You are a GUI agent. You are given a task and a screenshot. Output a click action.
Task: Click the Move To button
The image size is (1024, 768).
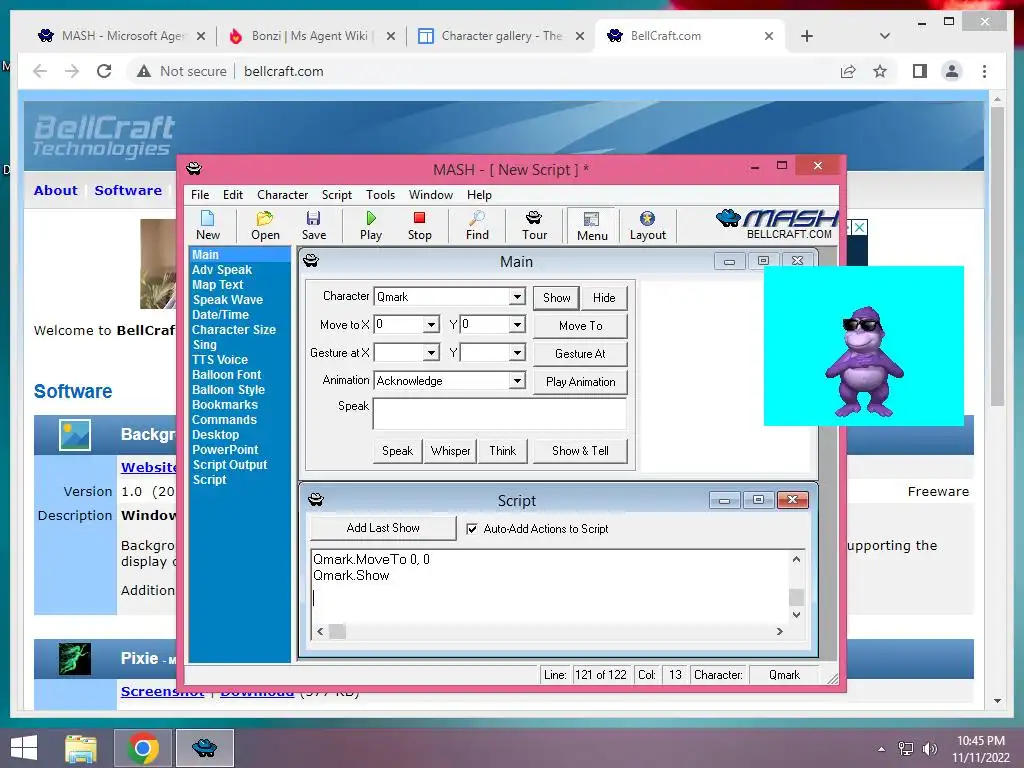[x=581, y=326]
